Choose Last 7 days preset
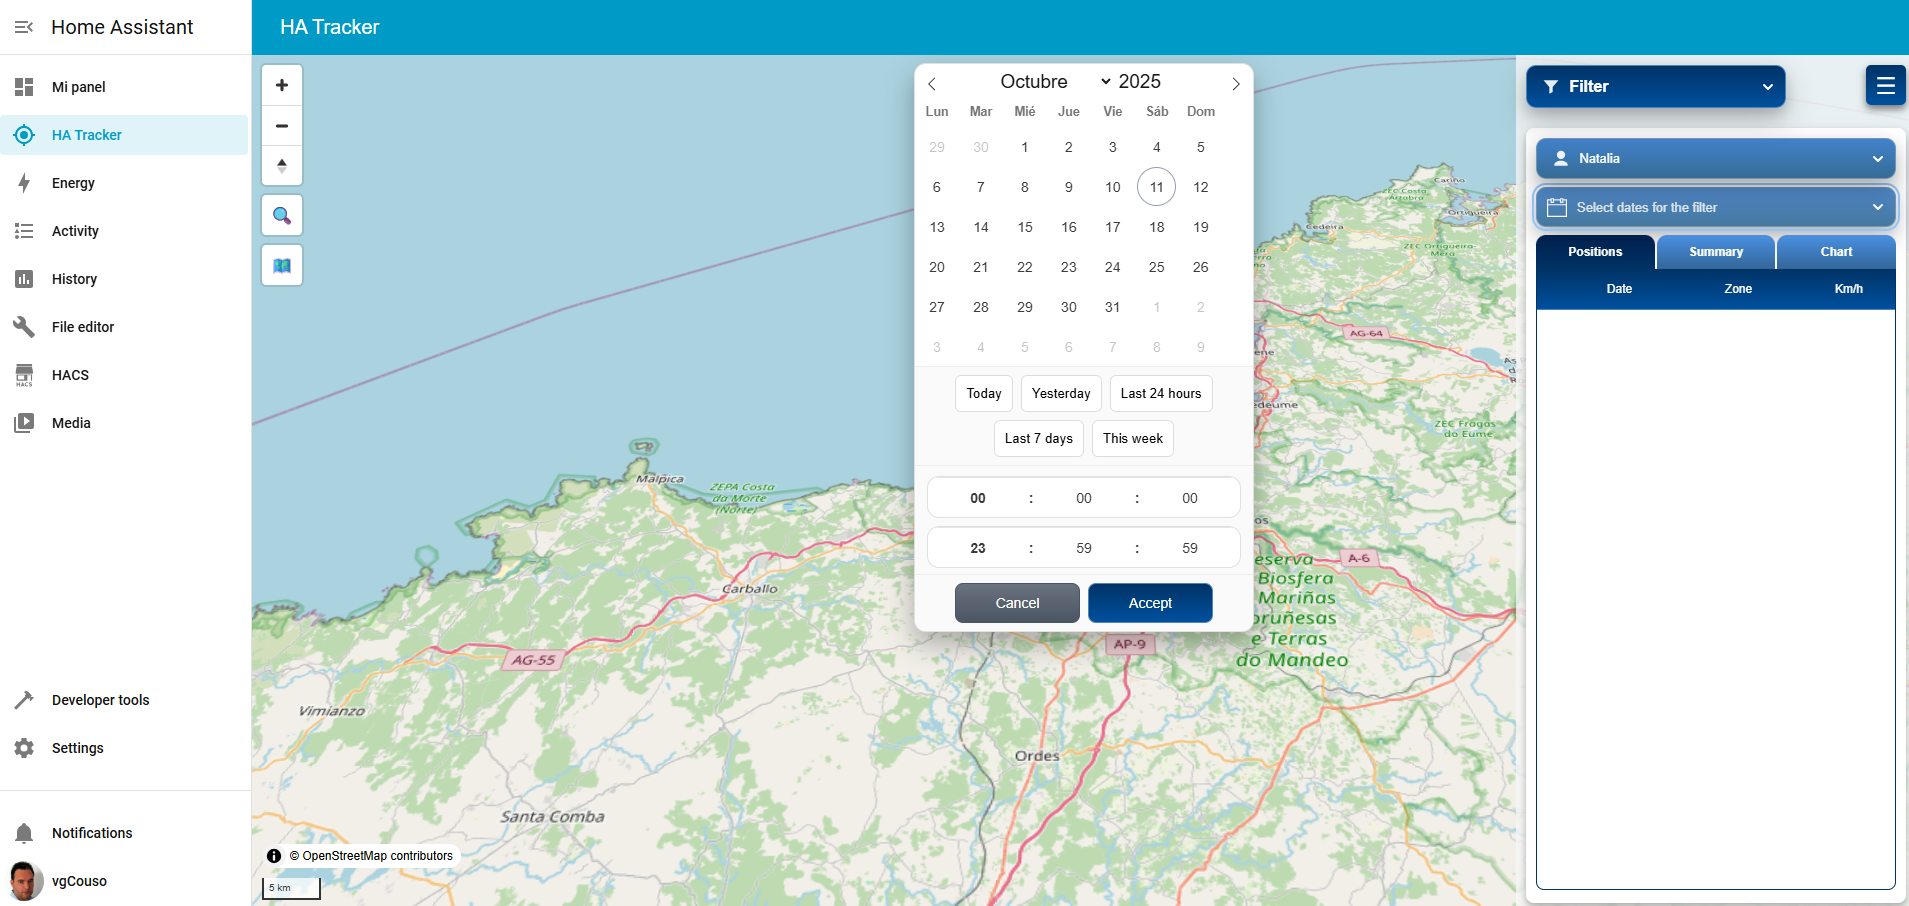This screenshot has width=1909, height=906. coord(1039,439)
